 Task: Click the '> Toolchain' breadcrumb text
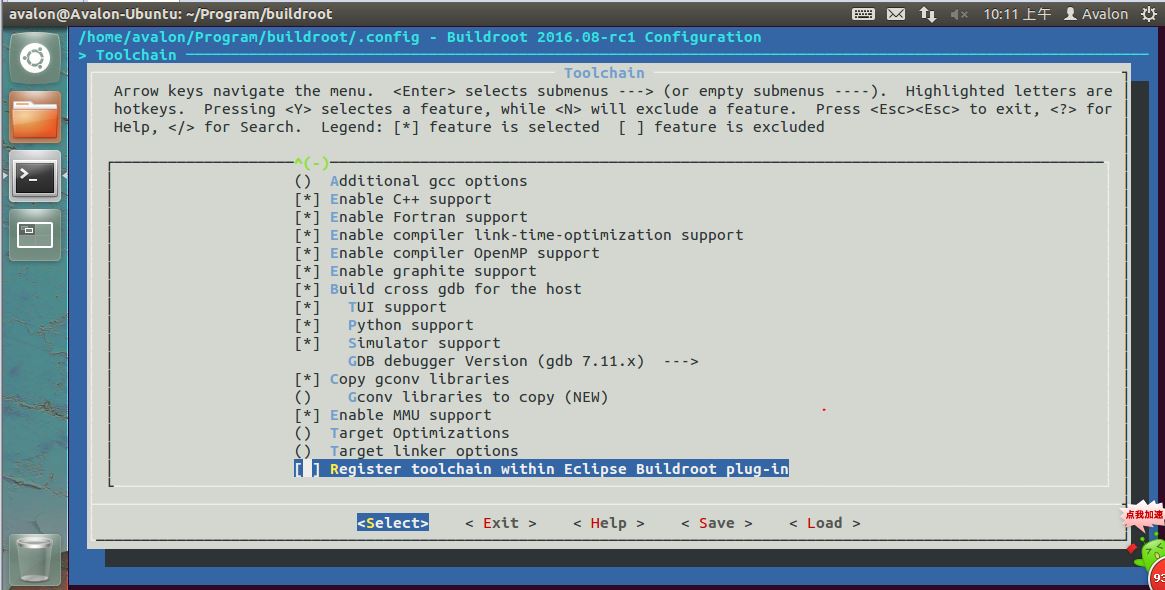point(127,55)
